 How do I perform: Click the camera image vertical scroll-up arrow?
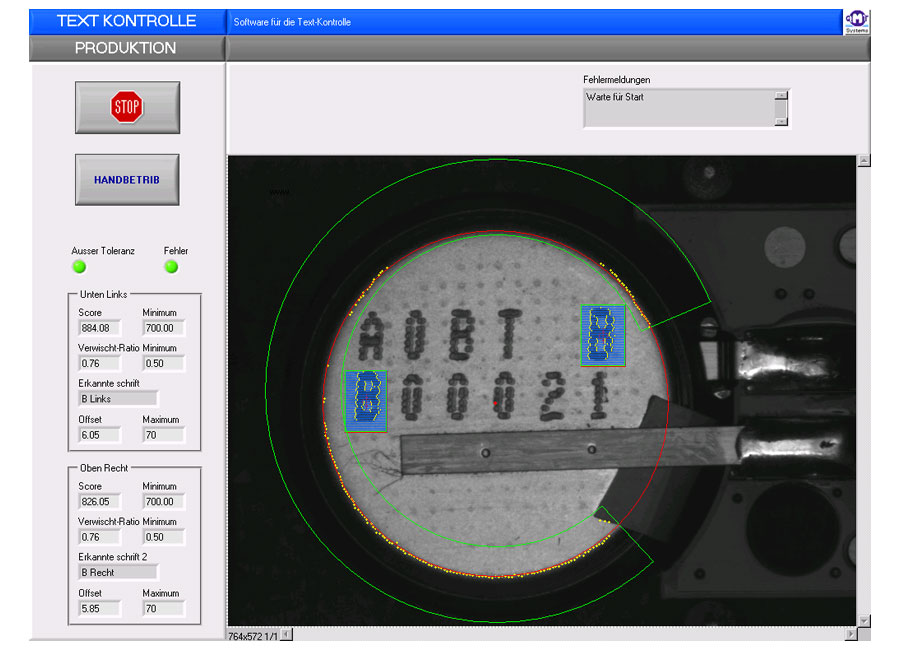point(864,160)
